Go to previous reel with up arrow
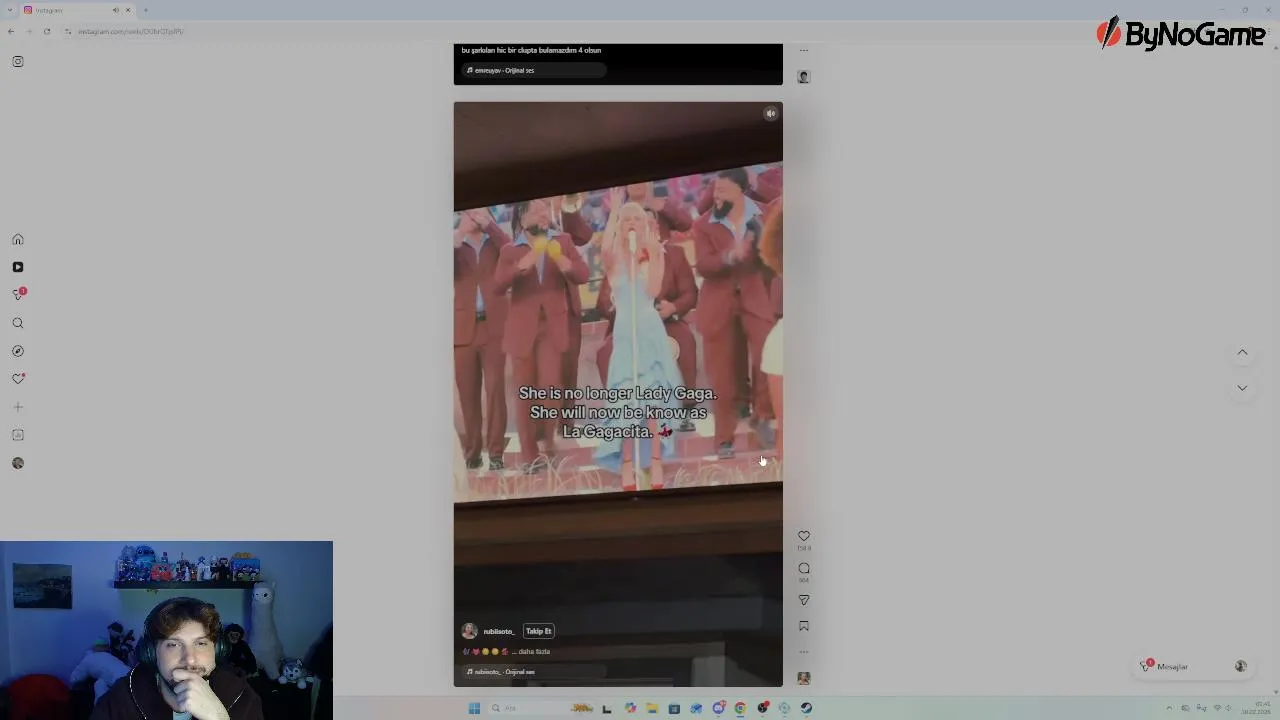 [1242, 353]
